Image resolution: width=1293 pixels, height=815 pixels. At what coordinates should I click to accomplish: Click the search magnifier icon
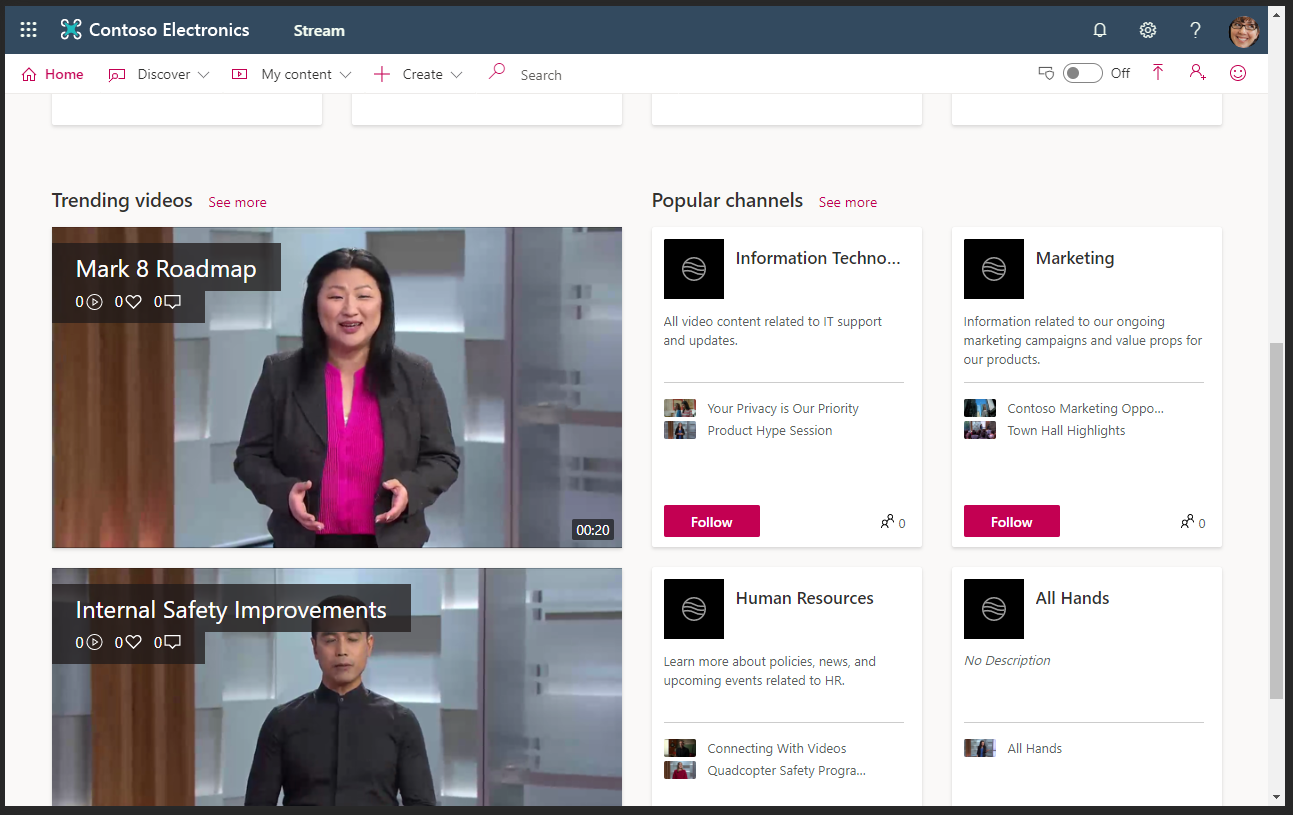pyautogui.click(x=496, y=72)
